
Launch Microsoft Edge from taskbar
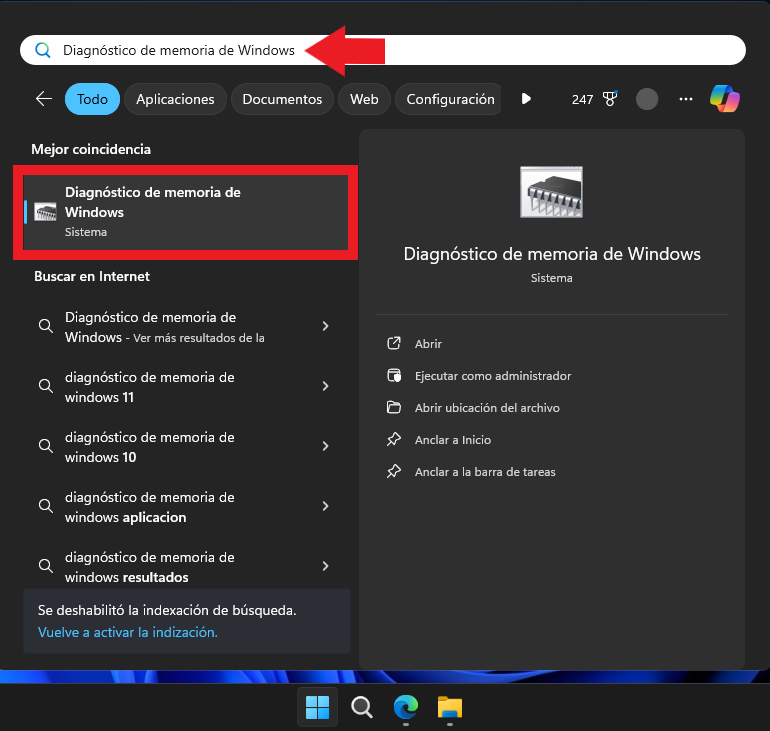pyautogui.click(x=406, y=707)
